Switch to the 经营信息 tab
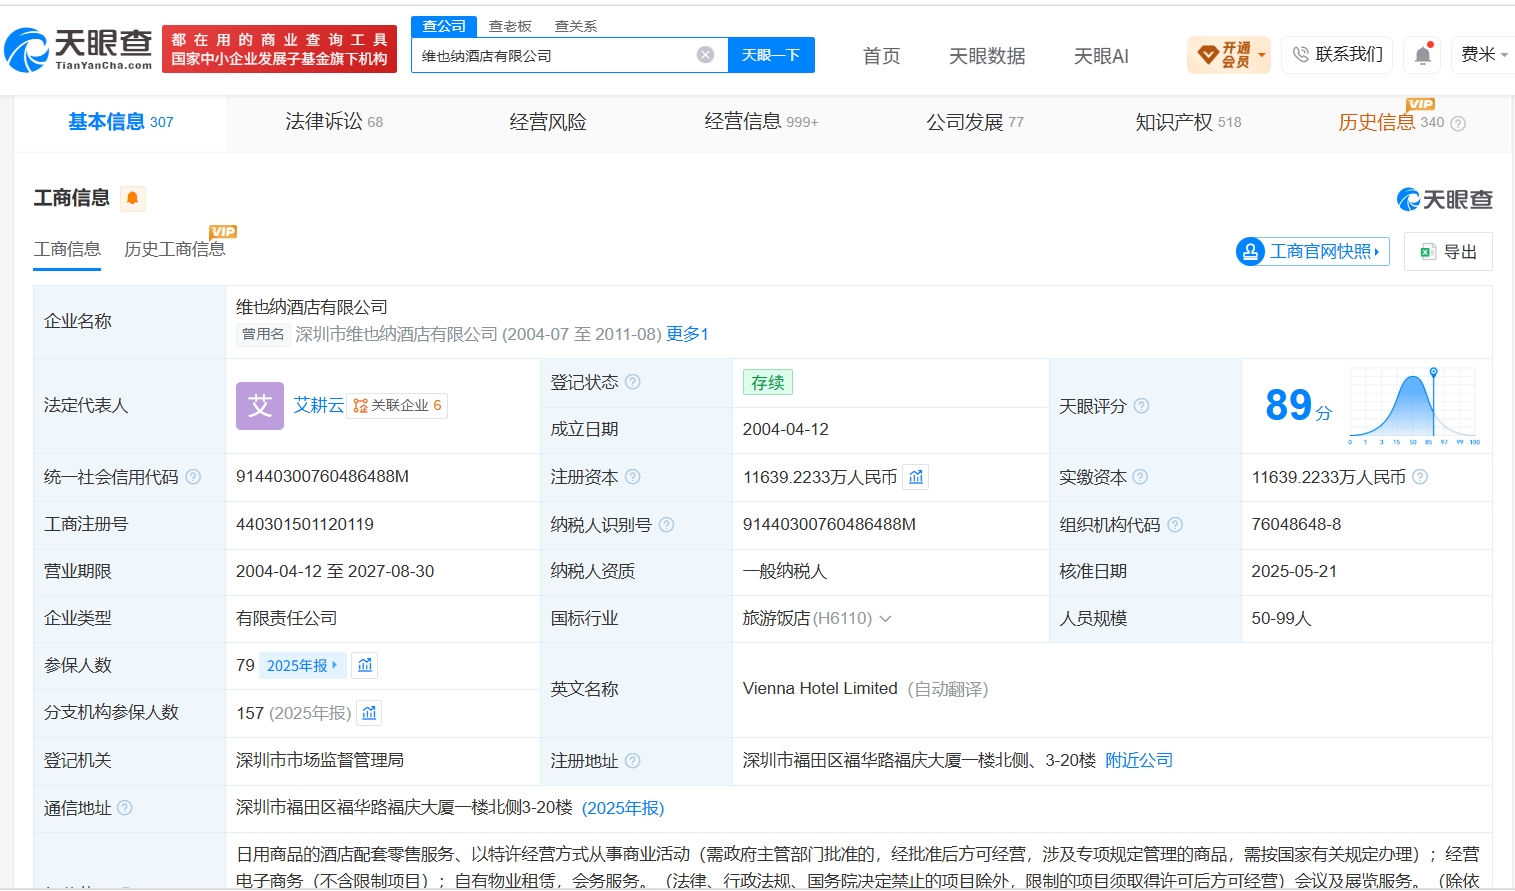1515x891 pixels. 761,122
